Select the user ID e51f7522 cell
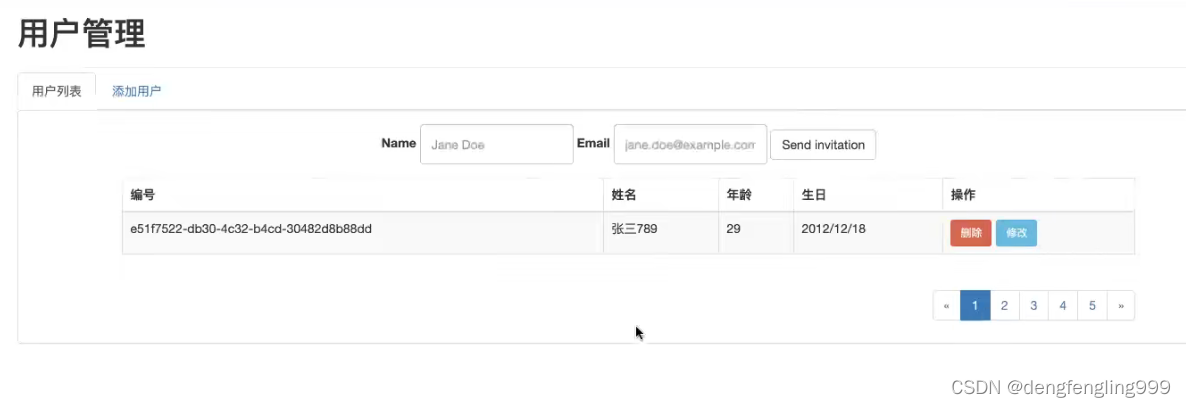Image resolution: width=1186 pixels, height=407 pixels. pyautogui.click(x=251, y=229)
